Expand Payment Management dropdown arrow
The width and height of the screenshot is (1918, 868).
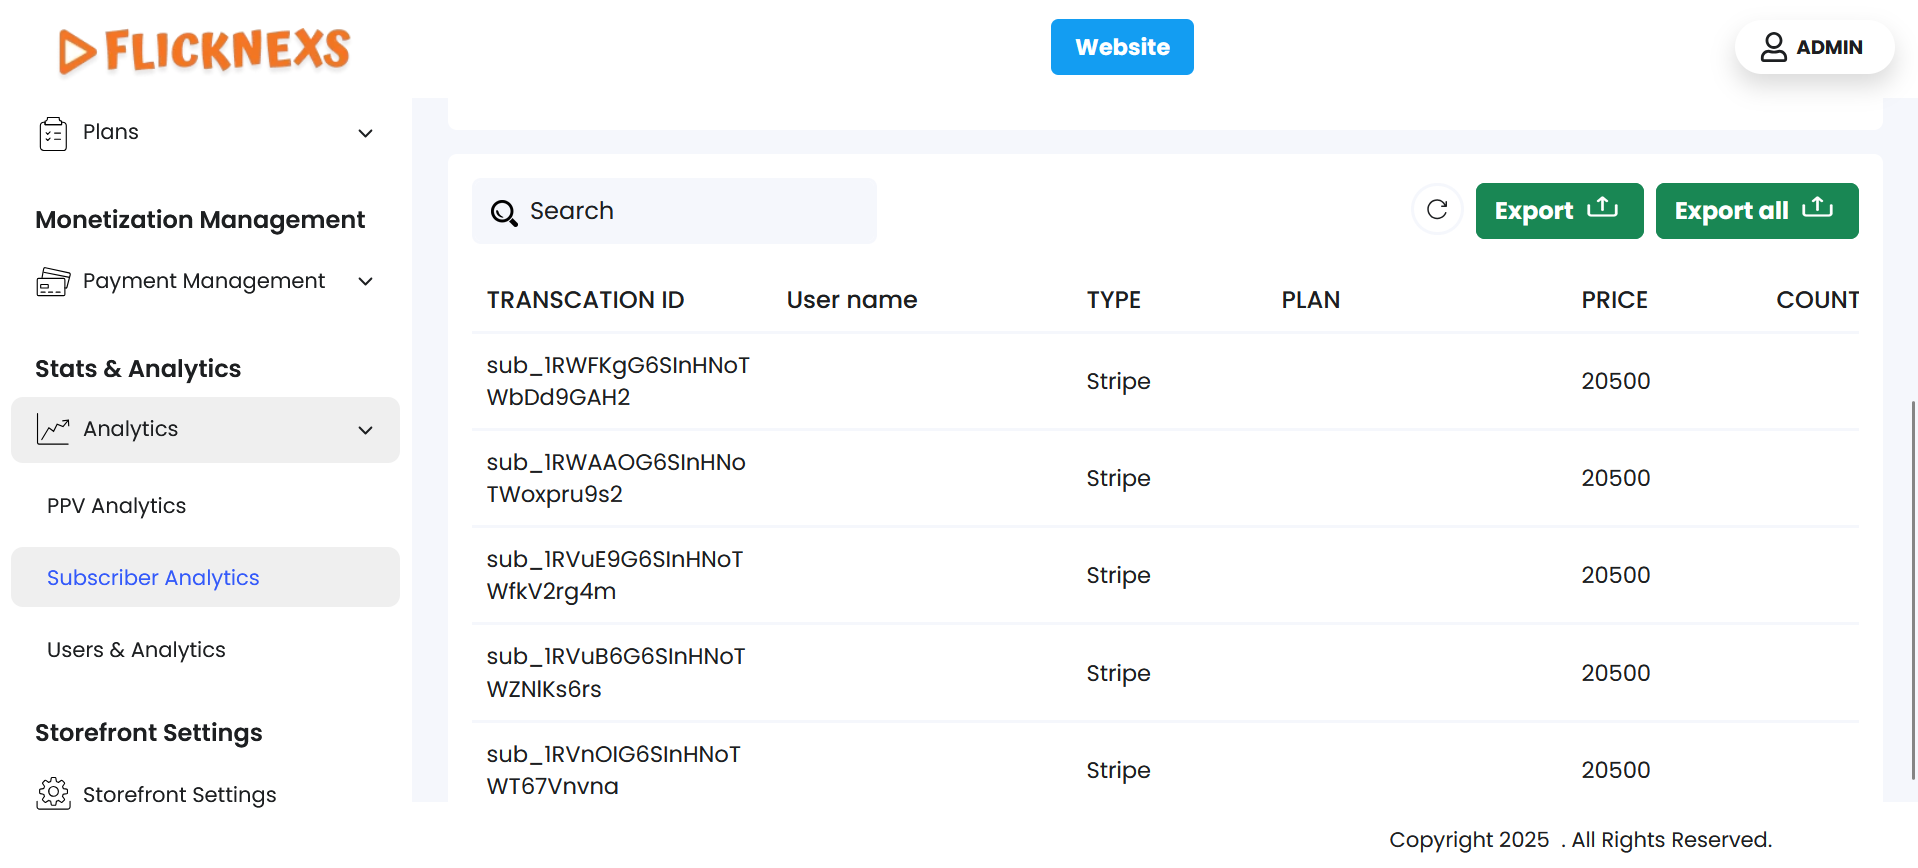click(366, 282)
